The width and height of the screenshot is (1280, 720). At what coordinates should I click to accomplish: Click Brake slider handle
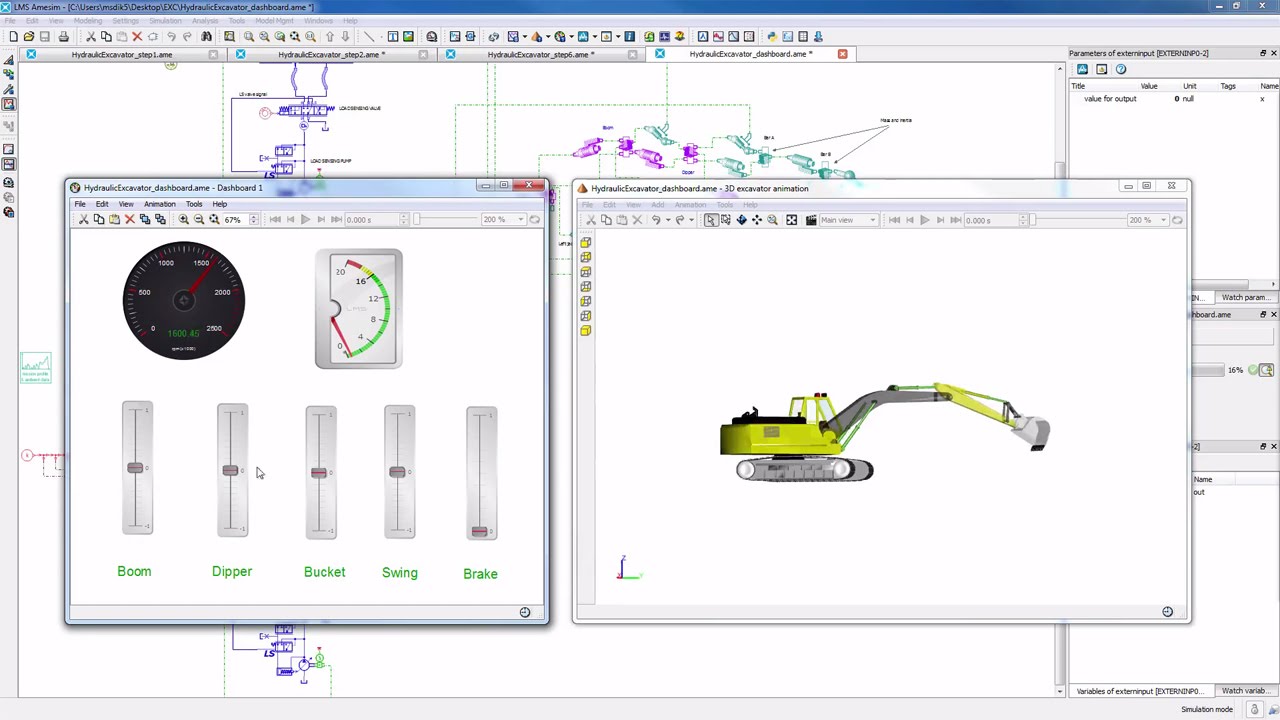click(x=479, y=531)
